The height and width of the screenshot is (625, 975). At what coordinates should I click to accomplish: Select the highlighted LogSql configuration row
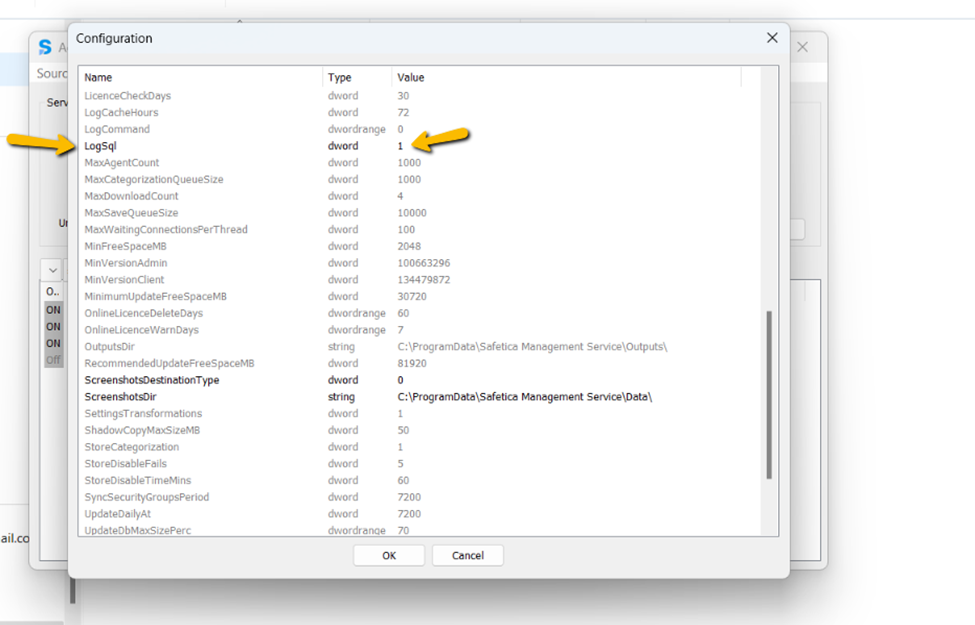(200, 145)
